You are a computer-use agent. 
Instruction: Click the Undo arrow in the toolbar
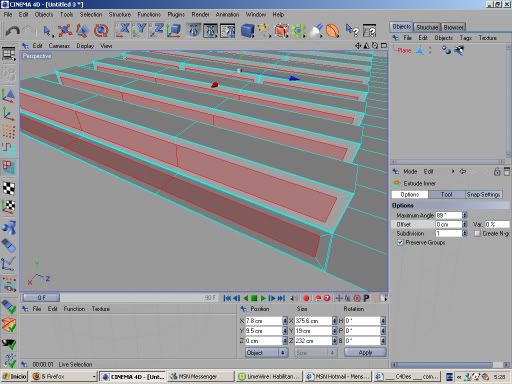[x=13, y=31]
